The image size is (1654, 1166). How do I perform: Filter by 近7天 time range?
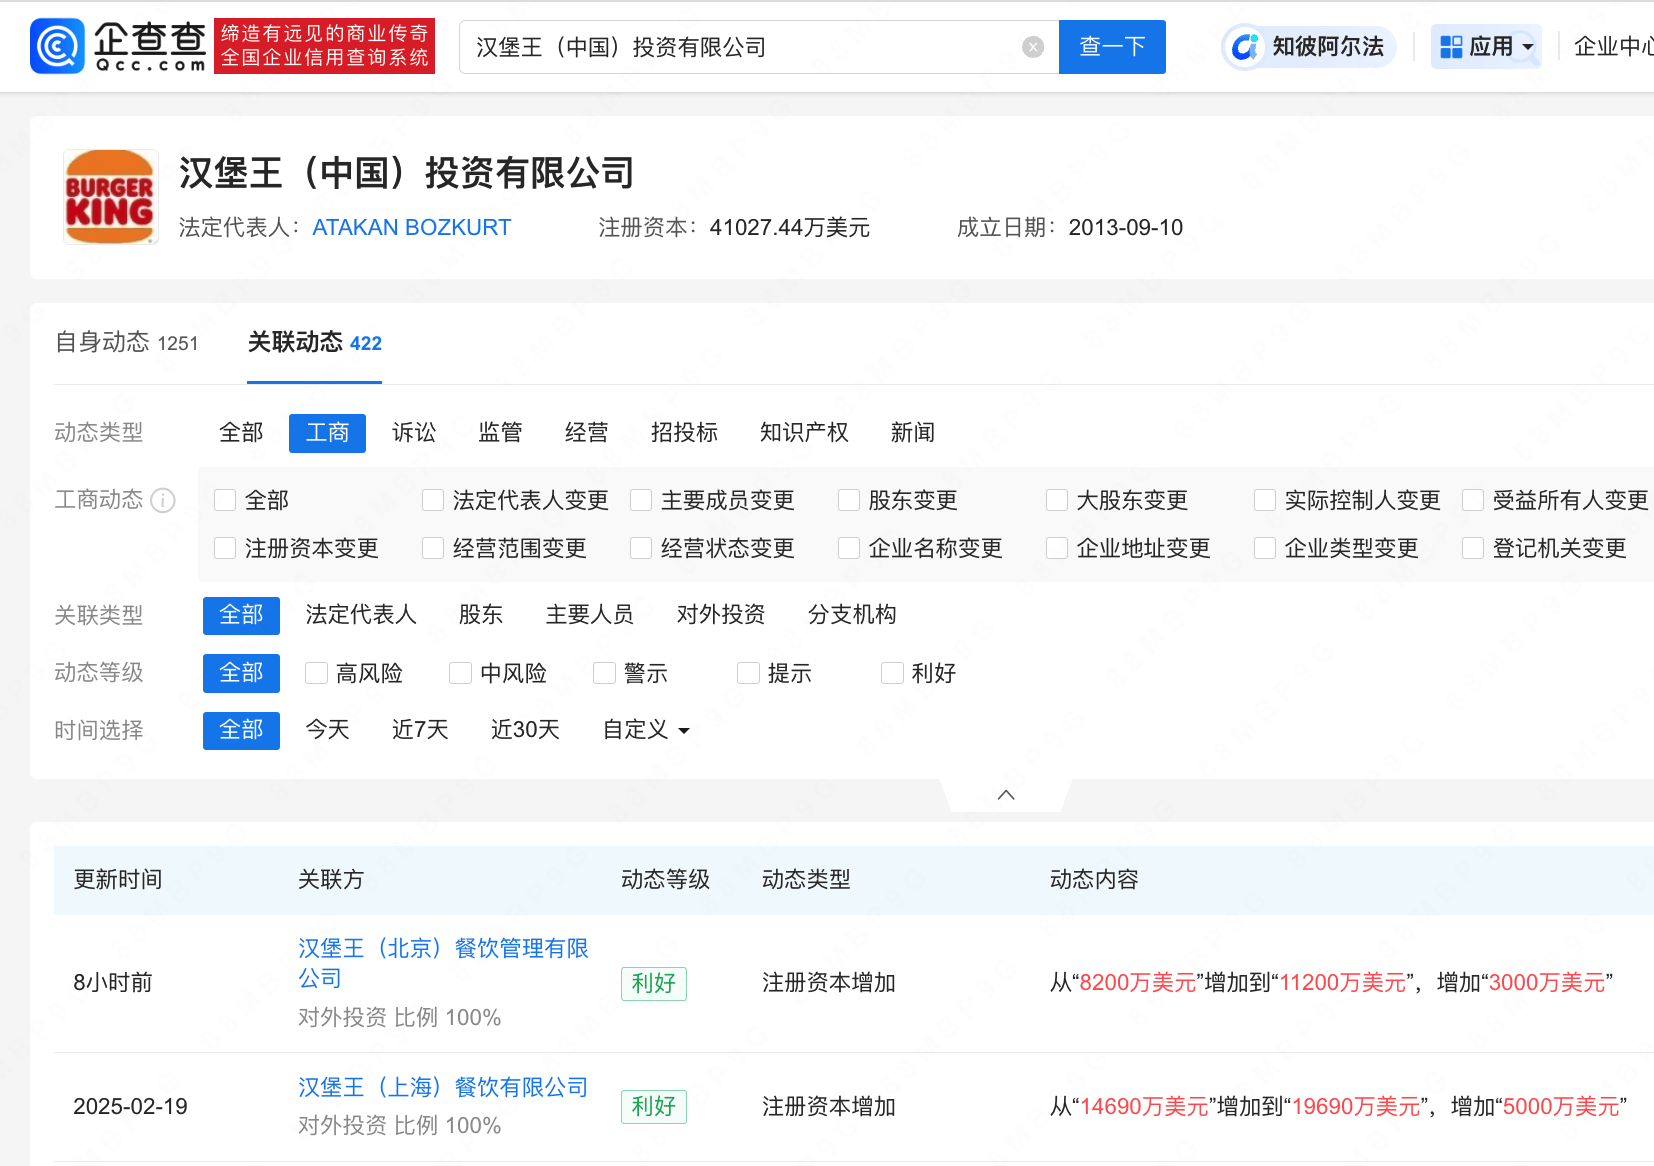click(420, 730)
